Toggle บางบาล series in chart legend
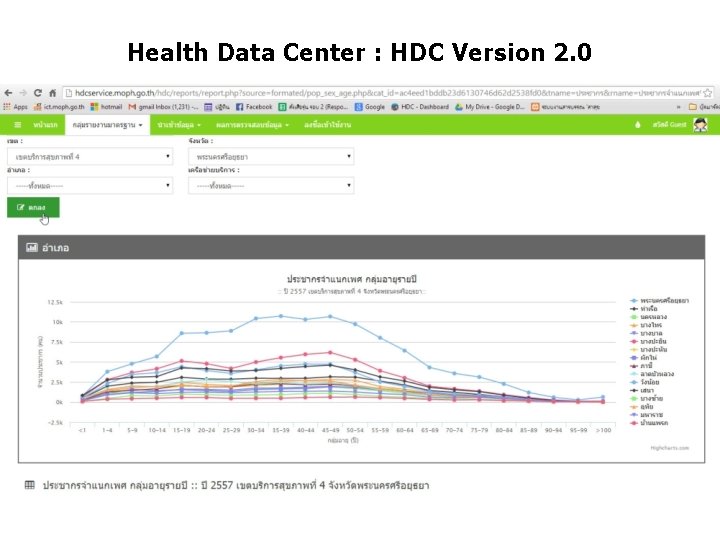Screen dimensions: 720x540 click(x=646, y=333)
